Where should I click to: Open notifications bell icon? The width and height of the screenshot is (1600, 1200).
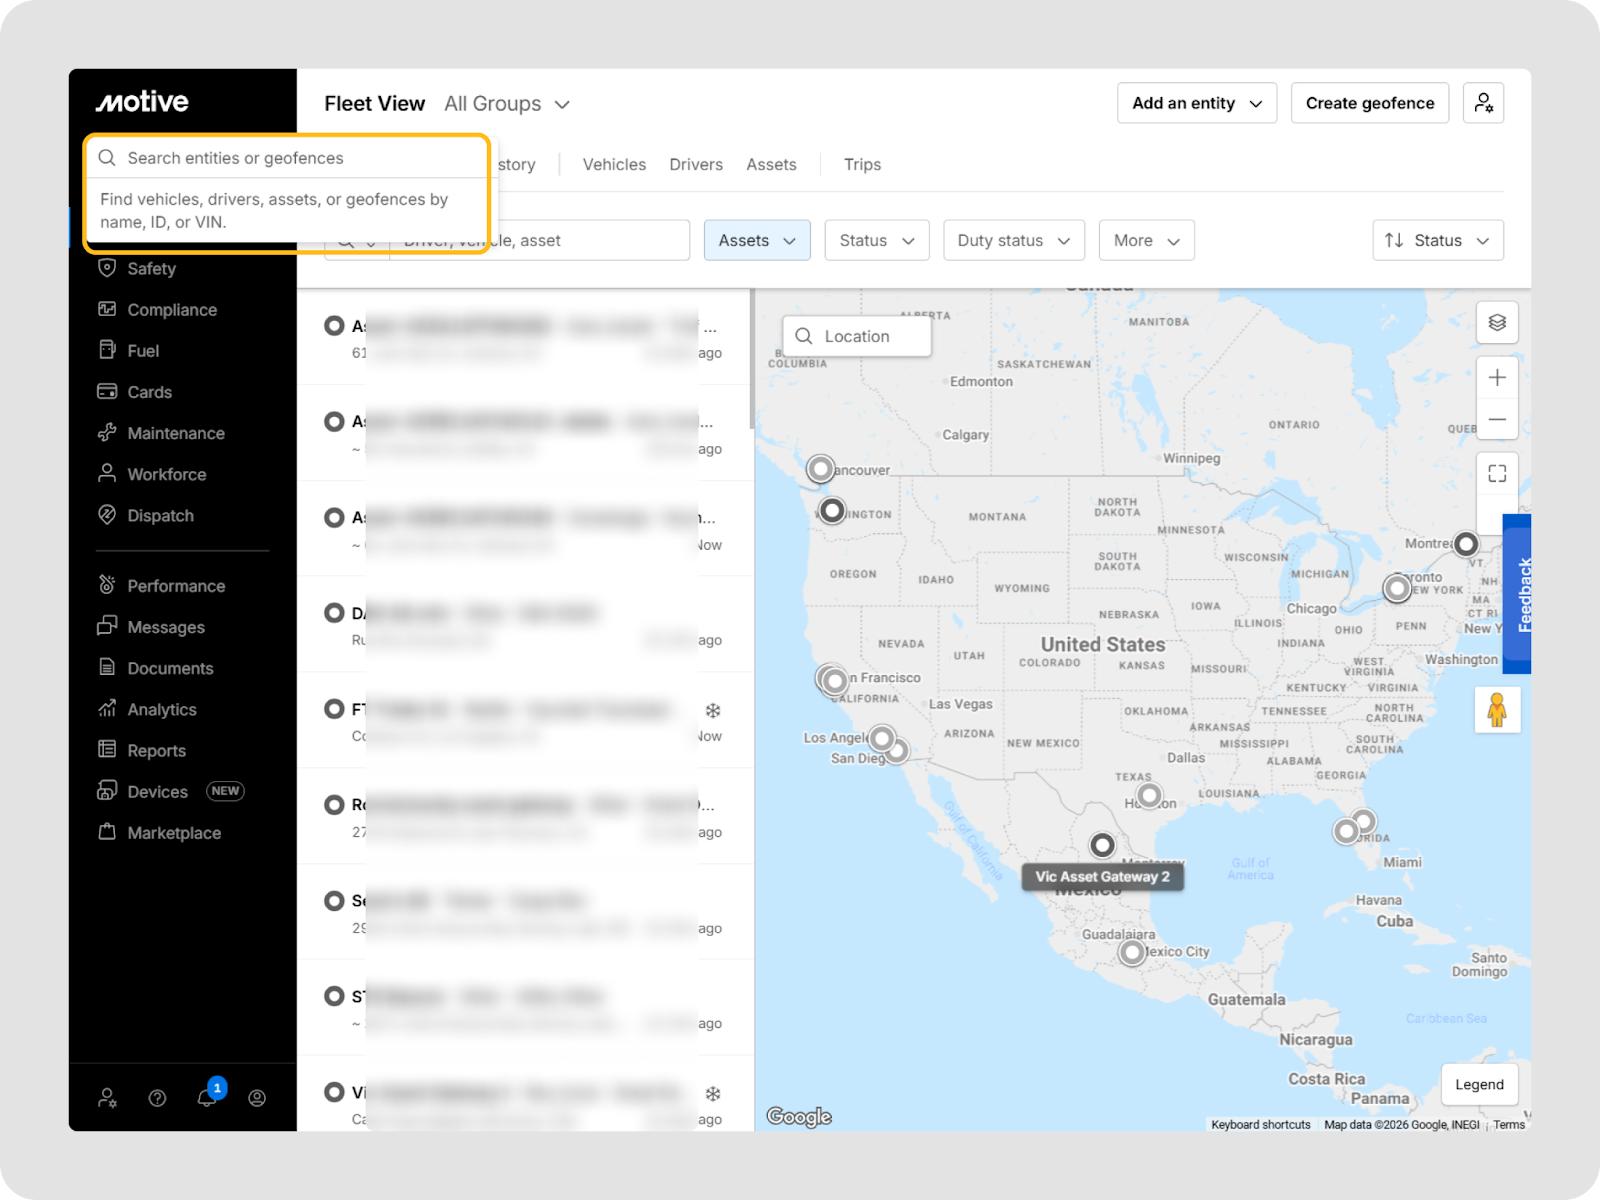point(207,1097)
